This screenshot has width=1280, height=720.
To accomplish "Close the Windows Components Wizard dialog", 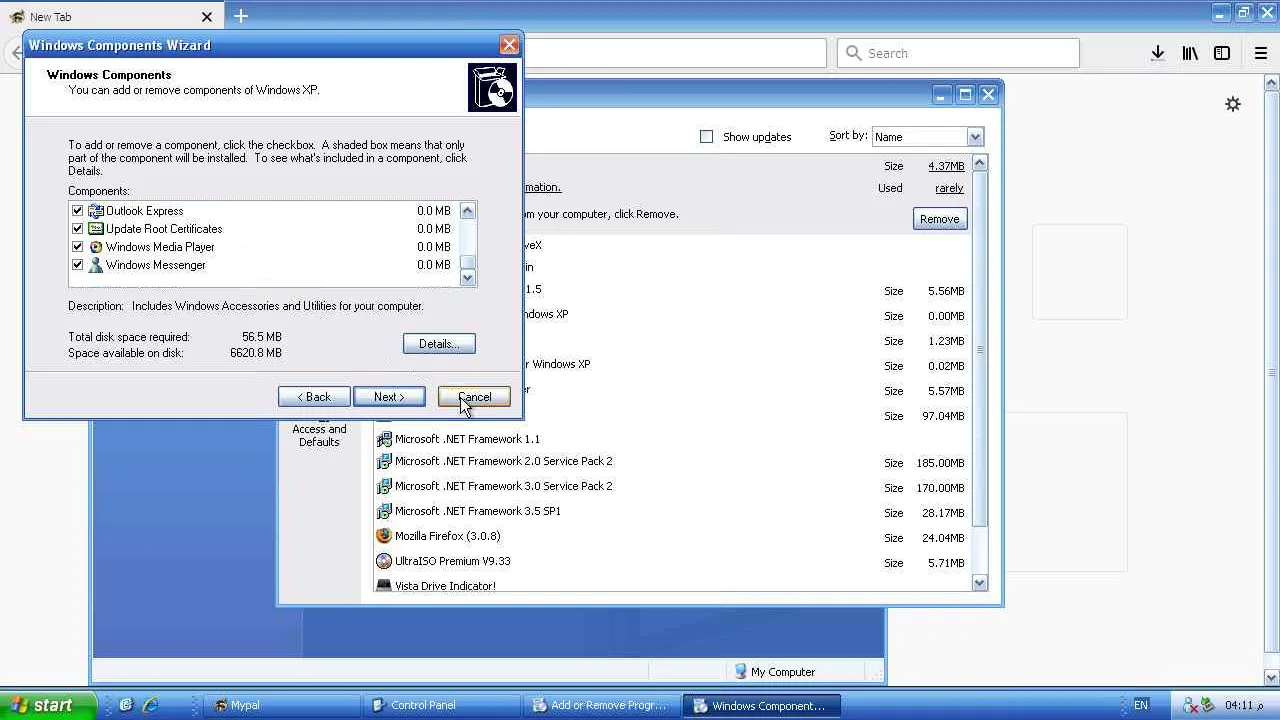I will tap(509, 45).
